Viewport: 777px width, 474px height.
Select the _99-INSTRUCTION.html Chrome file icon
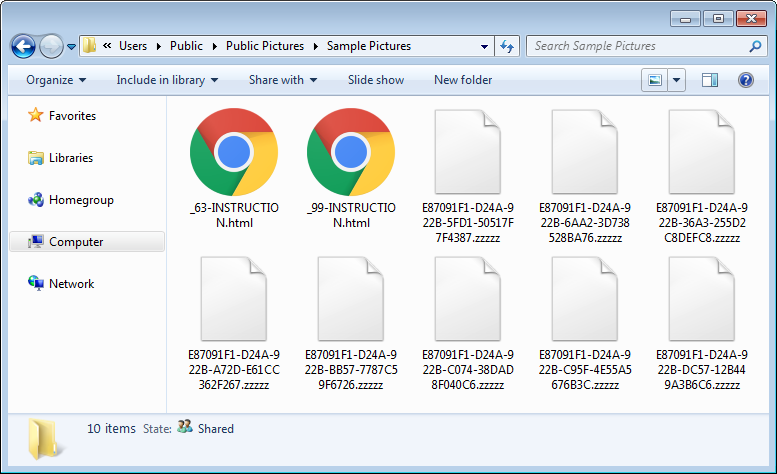[351, 152]
